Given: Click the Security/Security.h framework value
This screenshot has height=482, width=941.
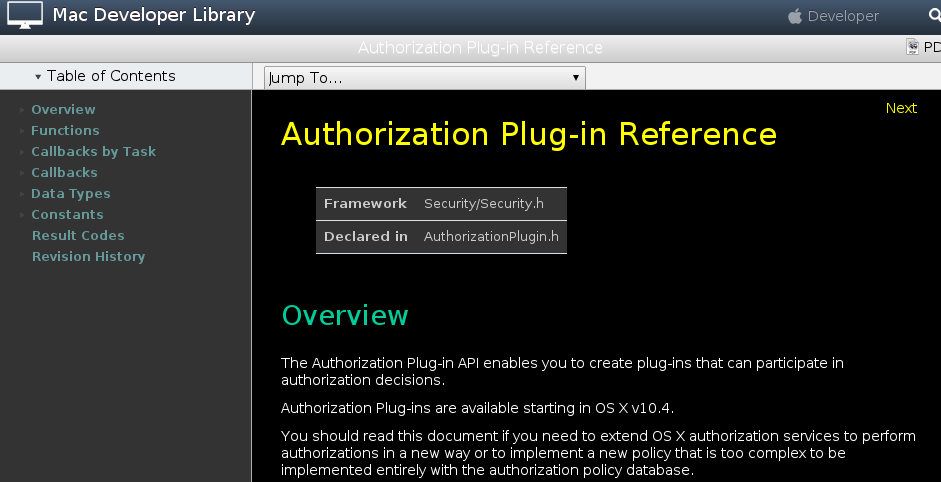Looking at the screenshot, I should (484, 203).
